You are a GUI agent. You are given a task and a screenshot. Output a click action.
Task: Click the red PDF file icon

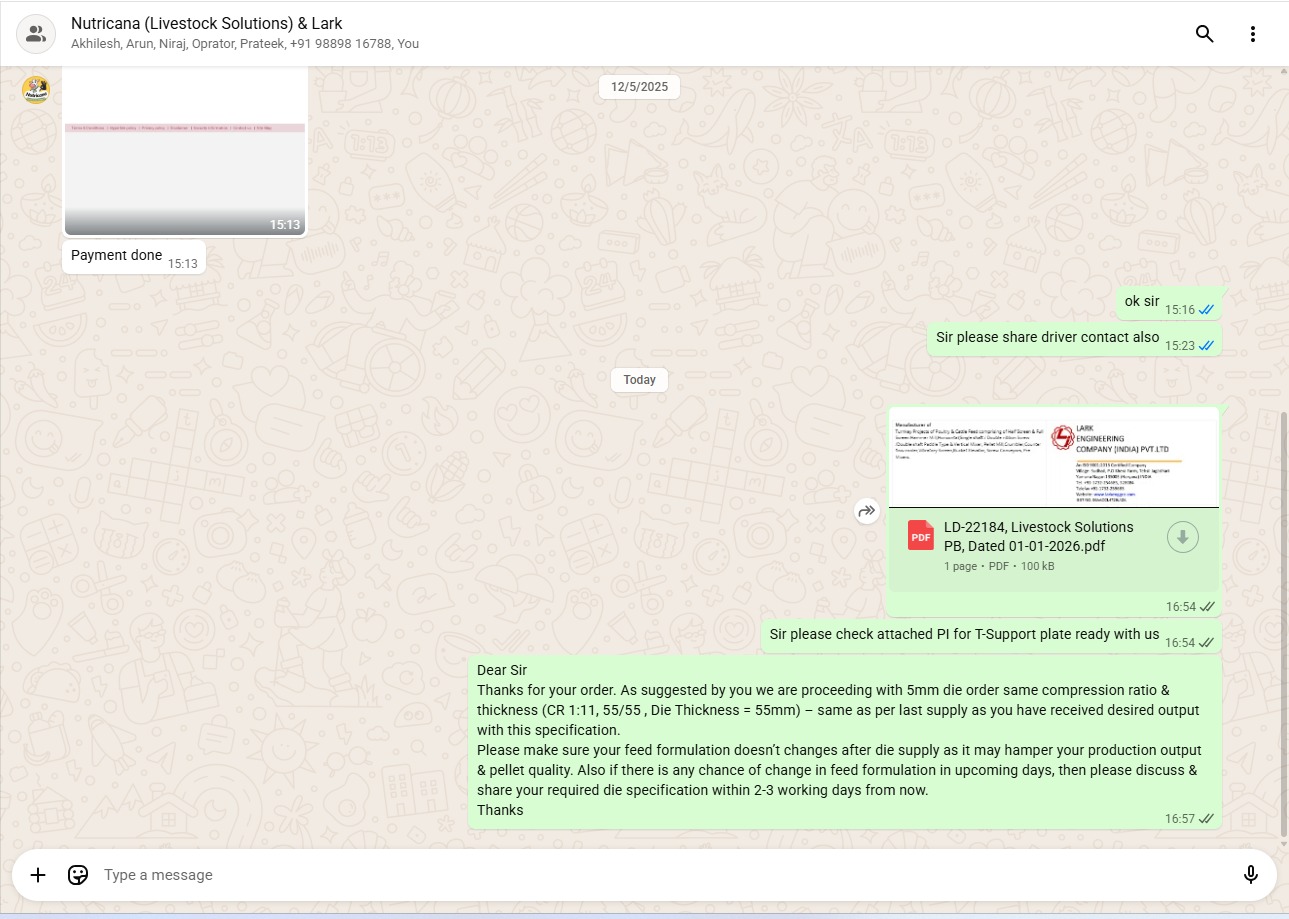[920, 536]
